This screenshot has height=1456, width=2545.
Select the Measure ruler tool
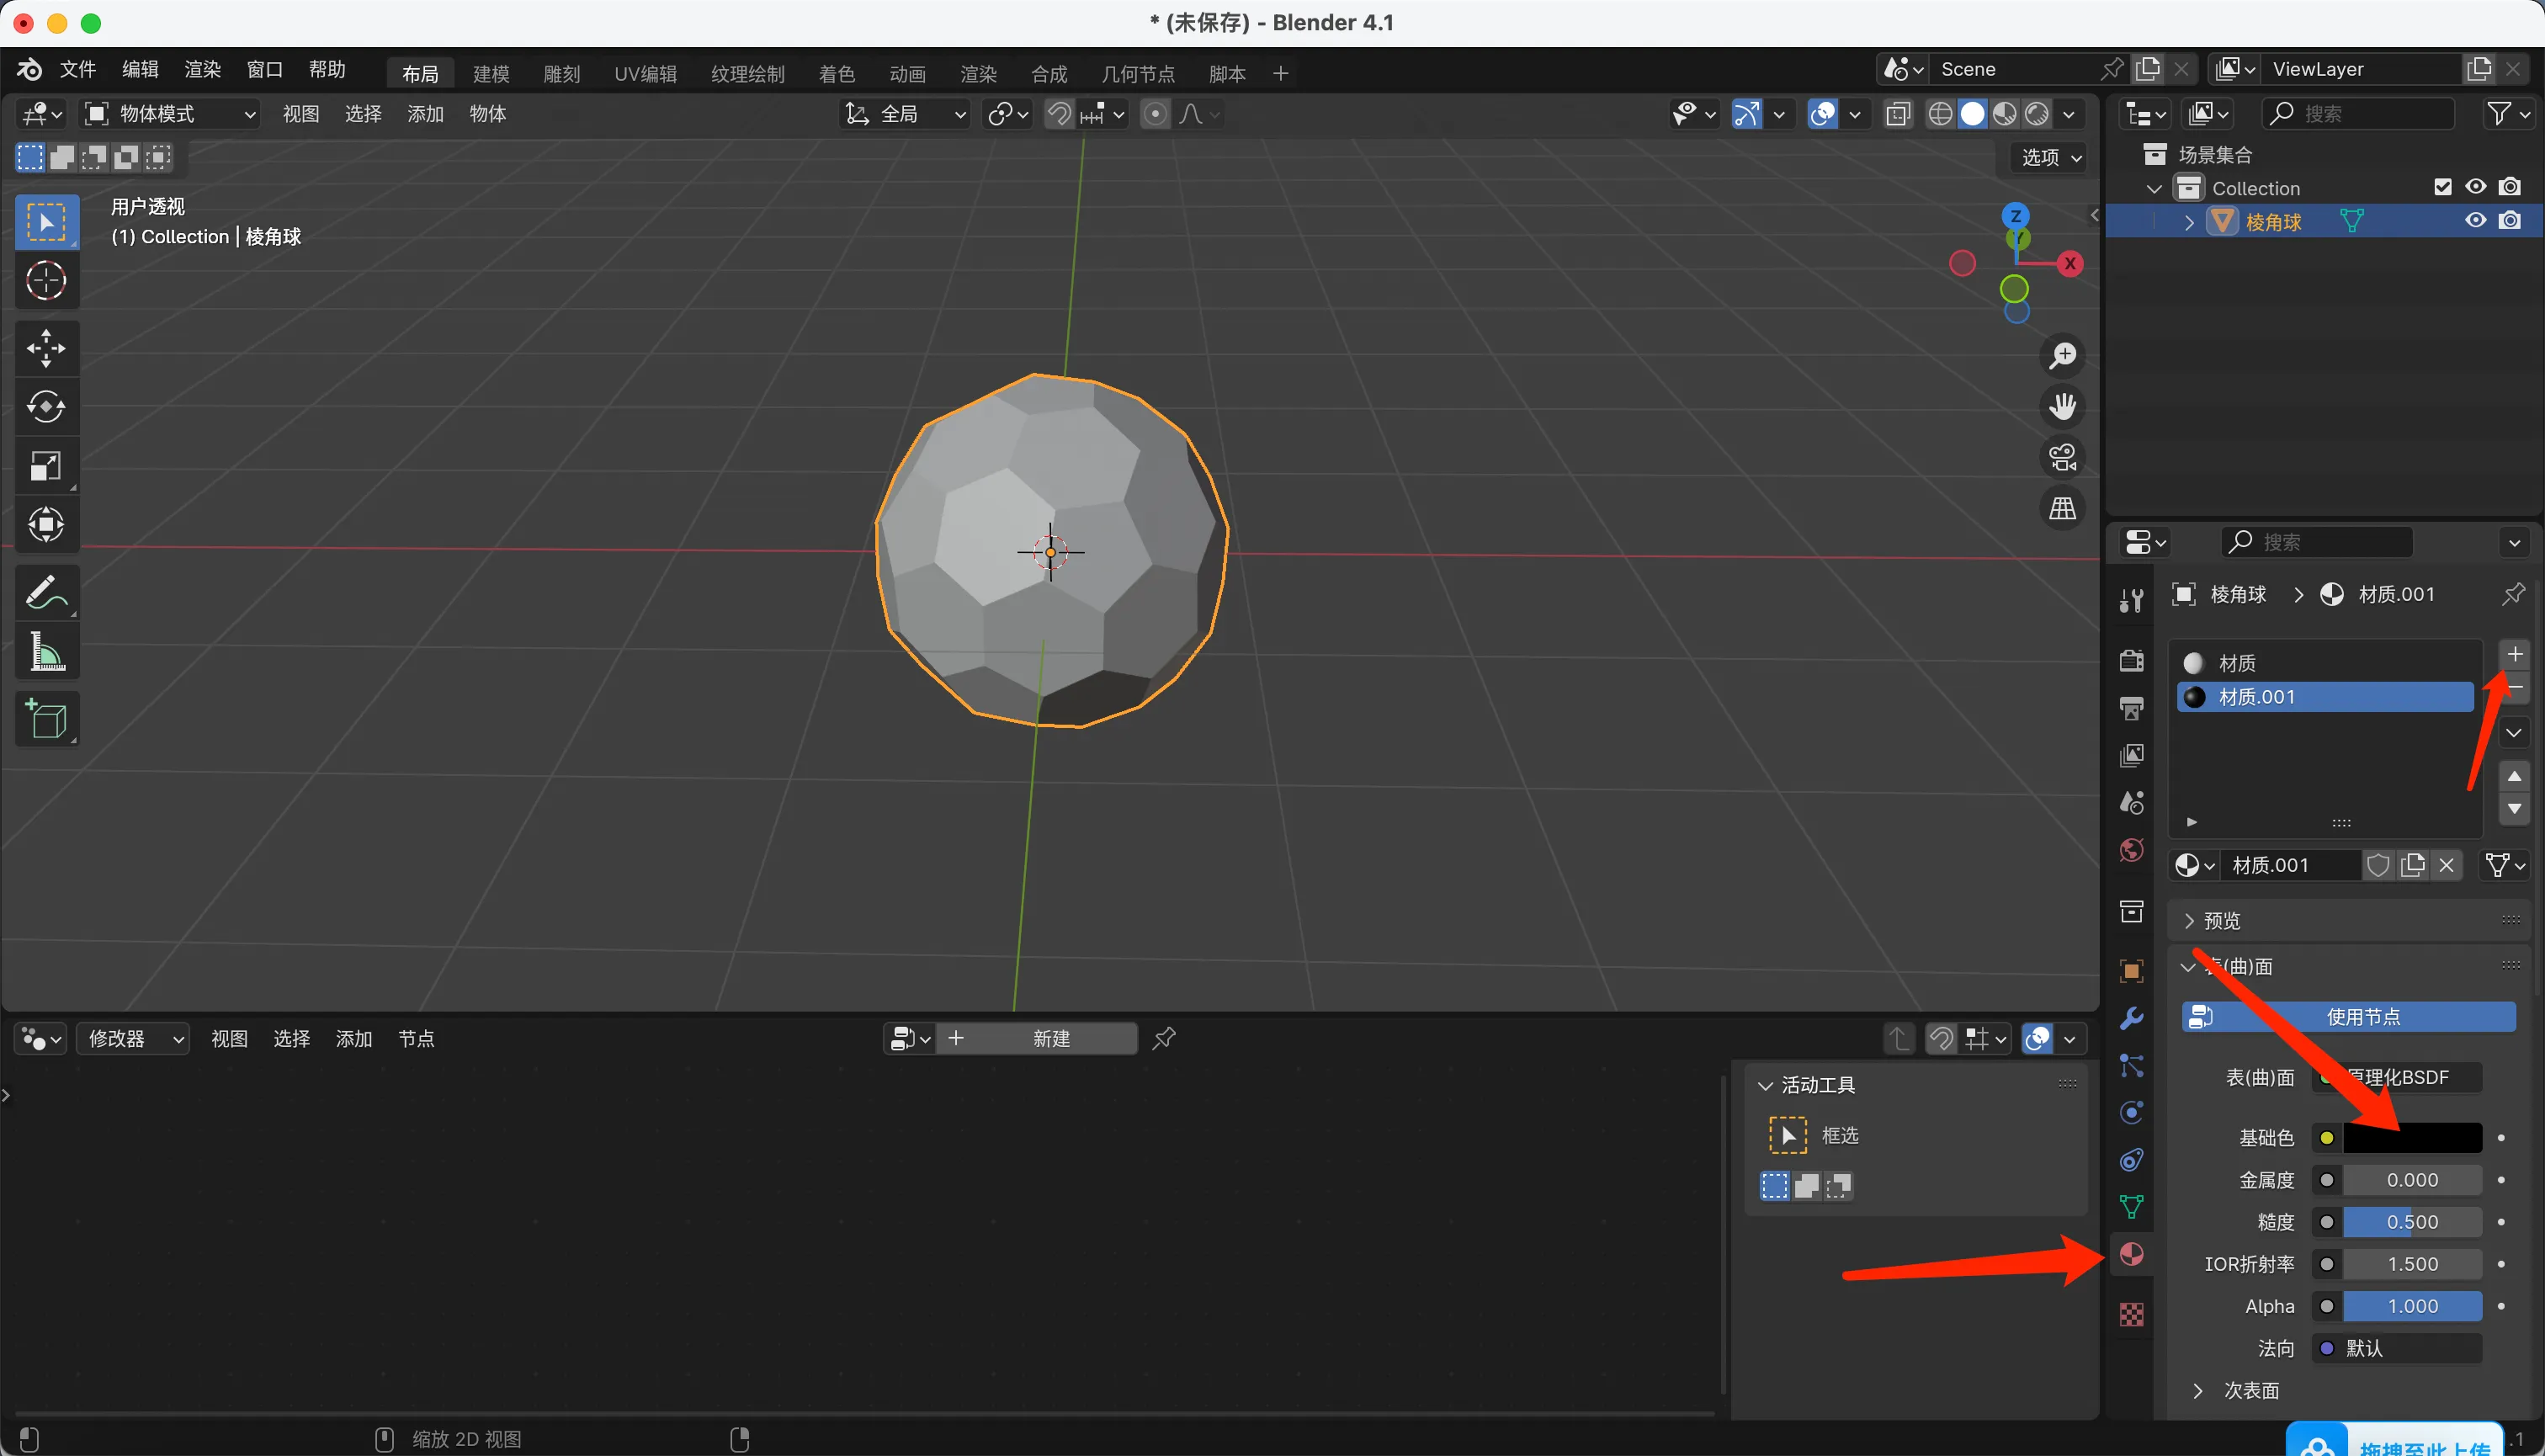(x=46, y=652)
